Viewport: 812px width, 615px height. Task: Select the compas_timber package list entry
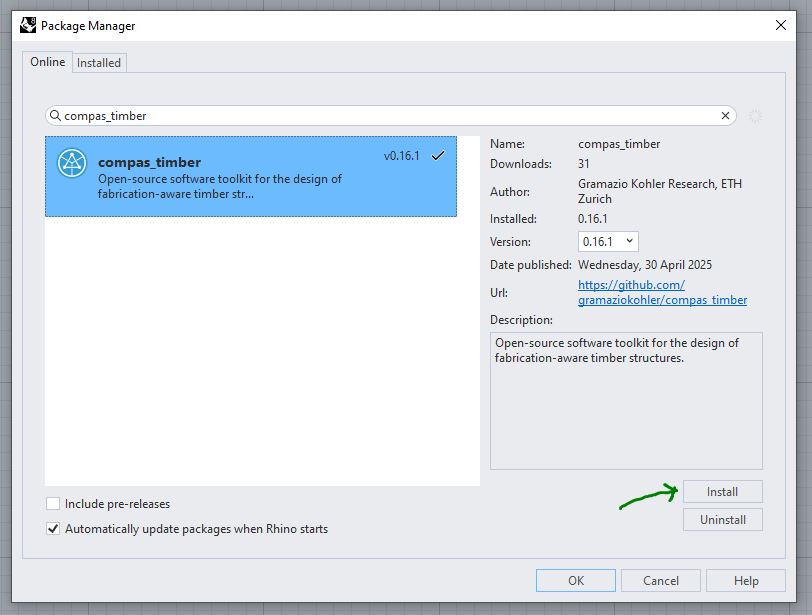[x=250, y=176]
